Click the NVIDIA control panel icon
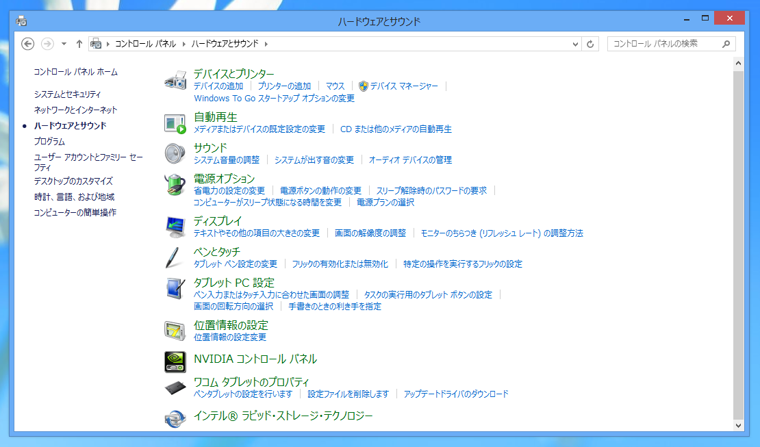Screen dimensions: 760x447 click(175, 362)
